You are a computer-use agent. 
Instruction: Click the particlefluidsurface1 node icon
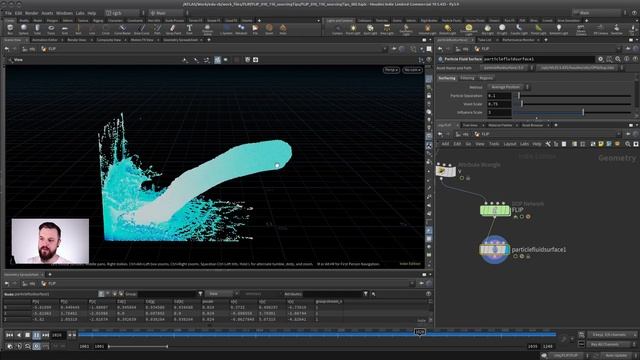click(x=494, y=249)
